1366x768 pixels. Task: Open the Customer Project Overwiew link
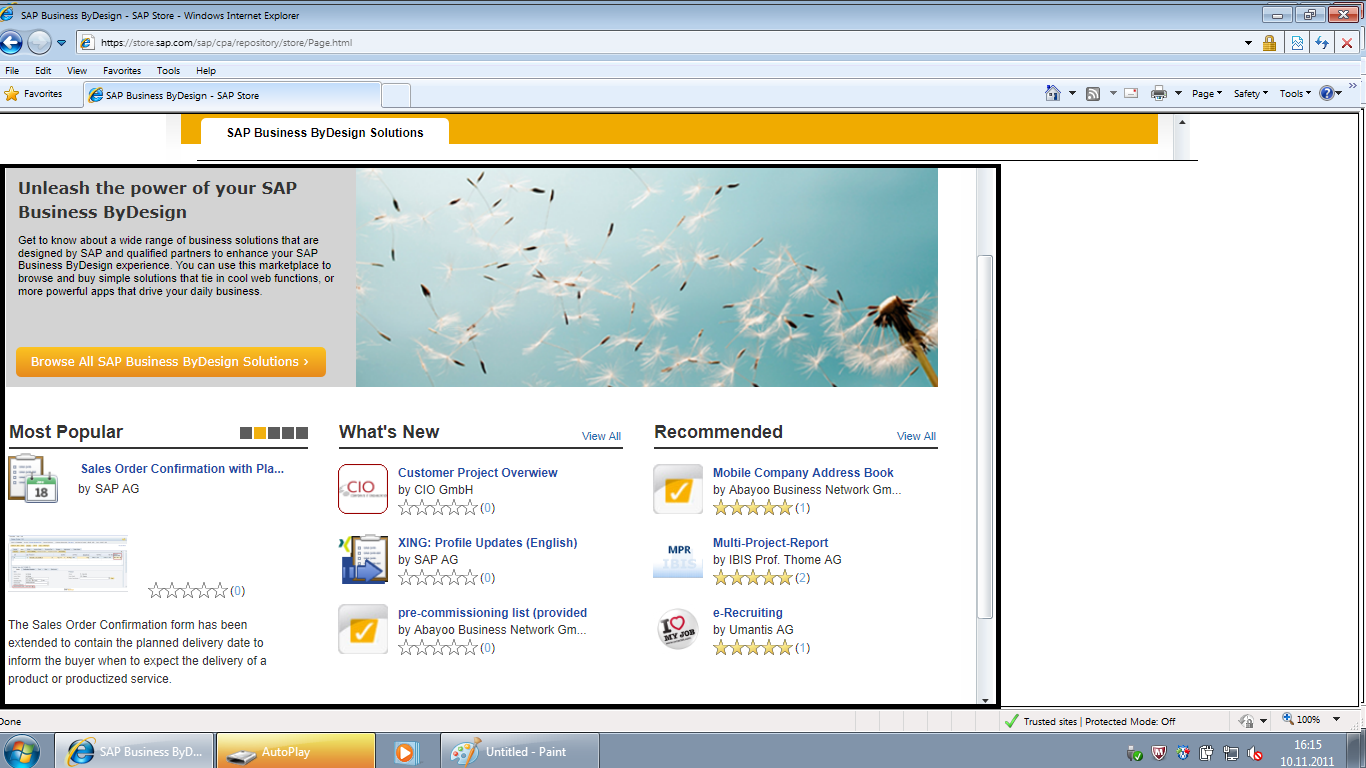[477, 473]
